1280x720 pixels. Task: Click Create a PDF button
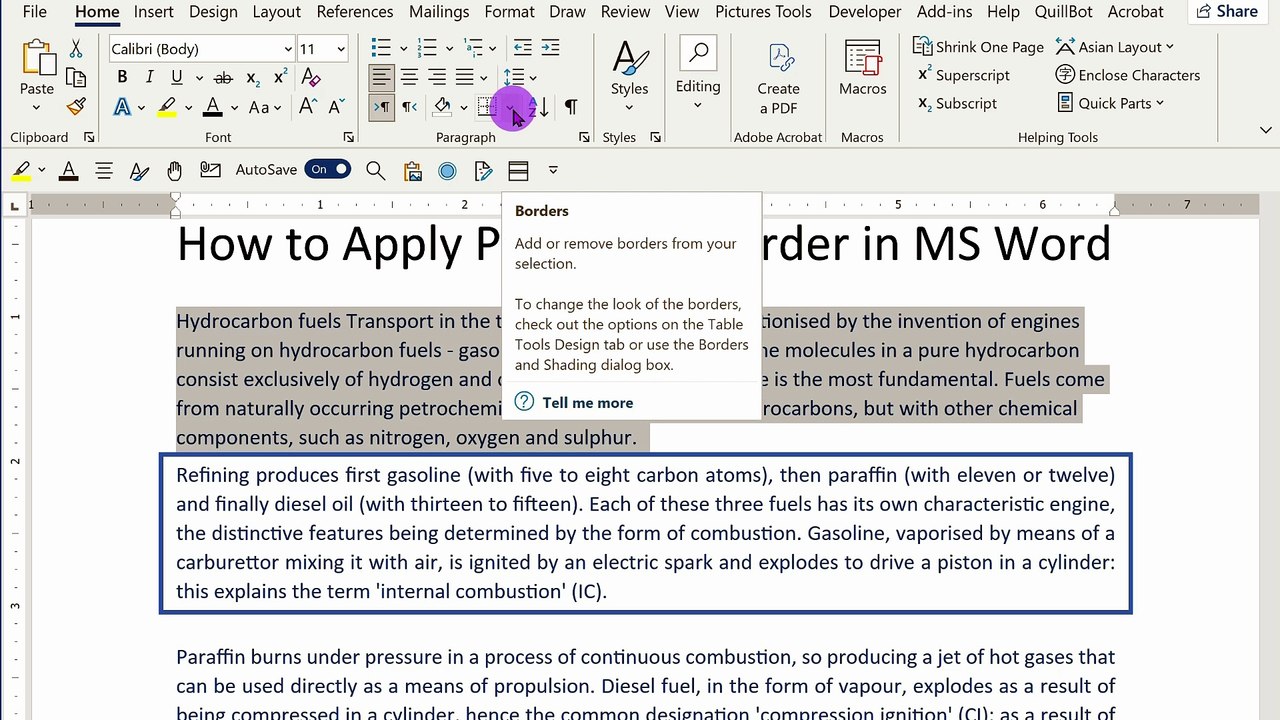778,78
